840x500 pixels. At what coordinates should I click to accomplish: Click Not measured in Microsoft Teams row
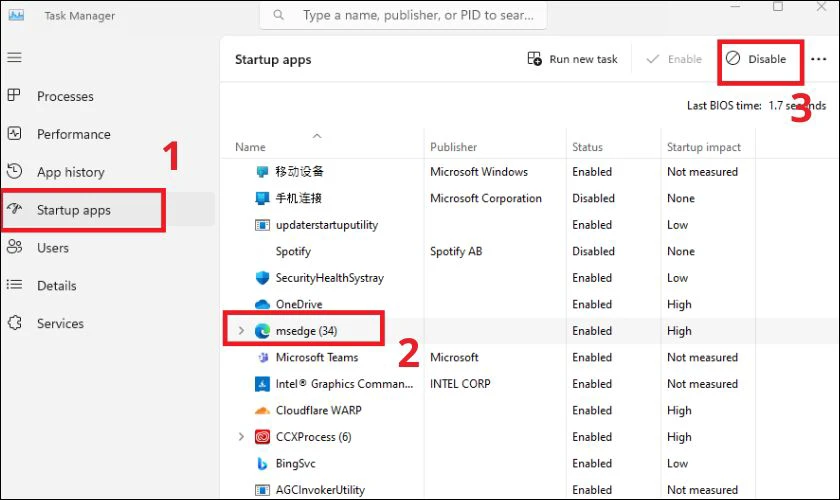coord(702,357)
